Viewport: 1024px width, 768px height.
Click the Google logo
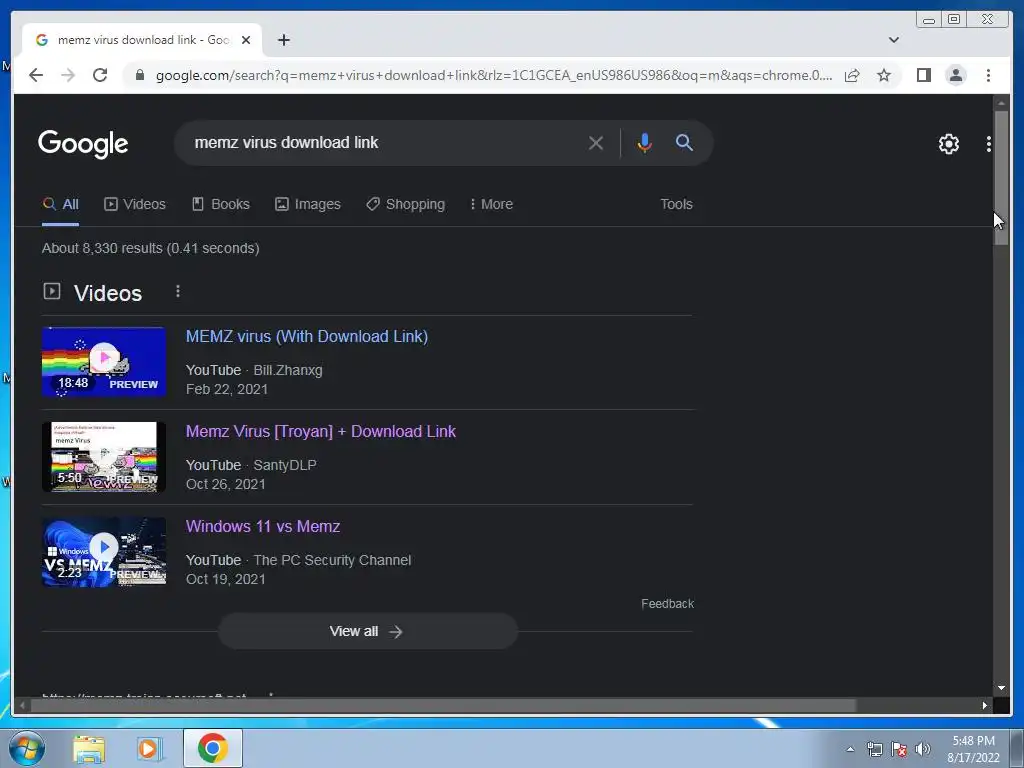click(x=83, y=144)
